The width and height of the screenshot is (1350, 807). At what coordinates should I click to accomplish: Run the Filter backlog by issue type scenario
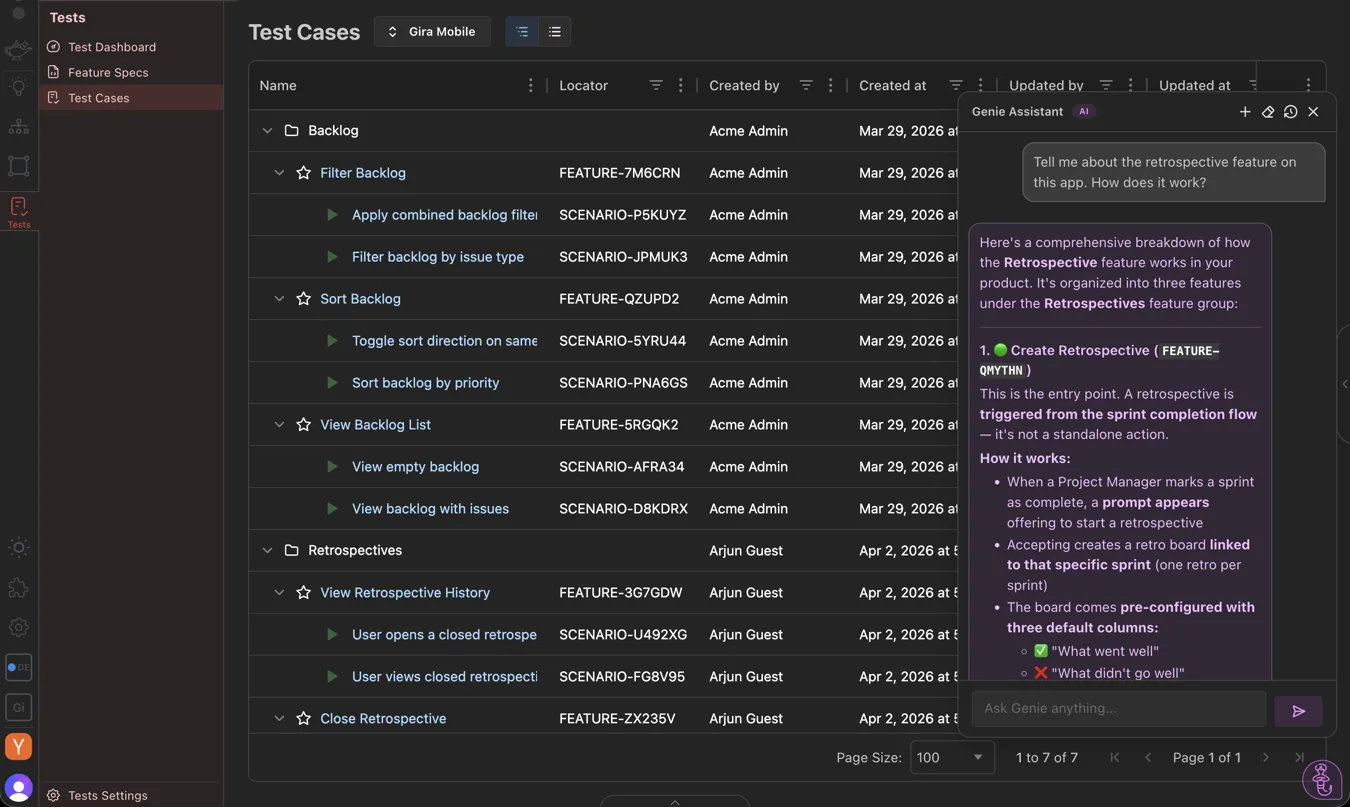tap(332, 257)
